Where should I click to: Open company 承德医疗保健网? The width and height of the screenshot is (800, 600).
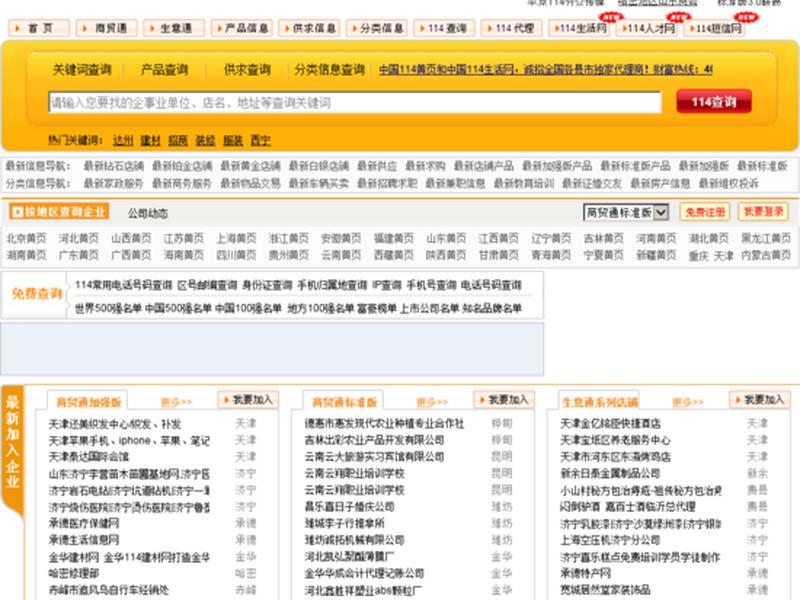point(84,523)
